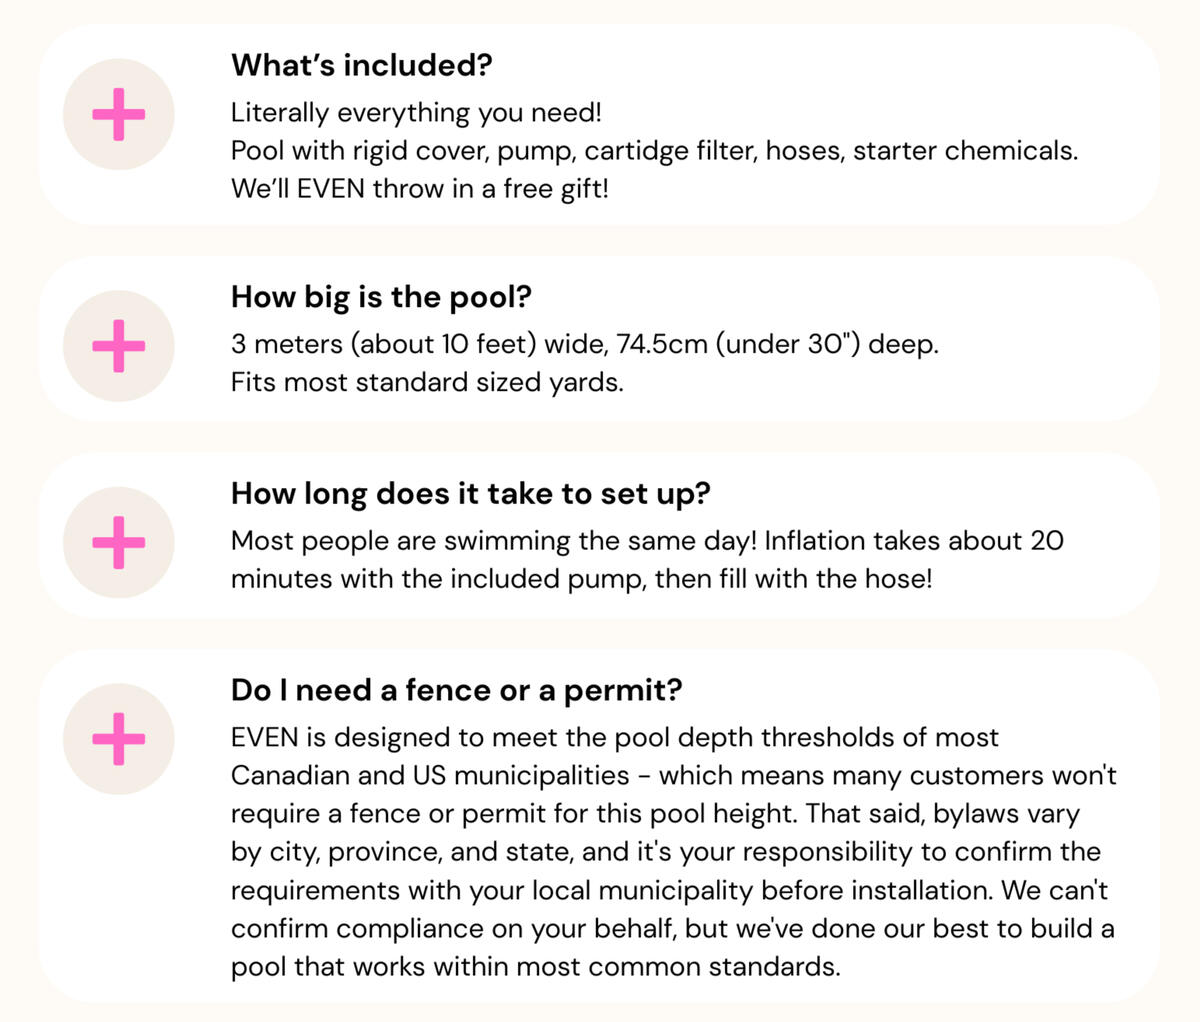Click the "confirm compliance on your behalf" line
This screenshot has width=1200, height=1022.
(x=673, y=929)
